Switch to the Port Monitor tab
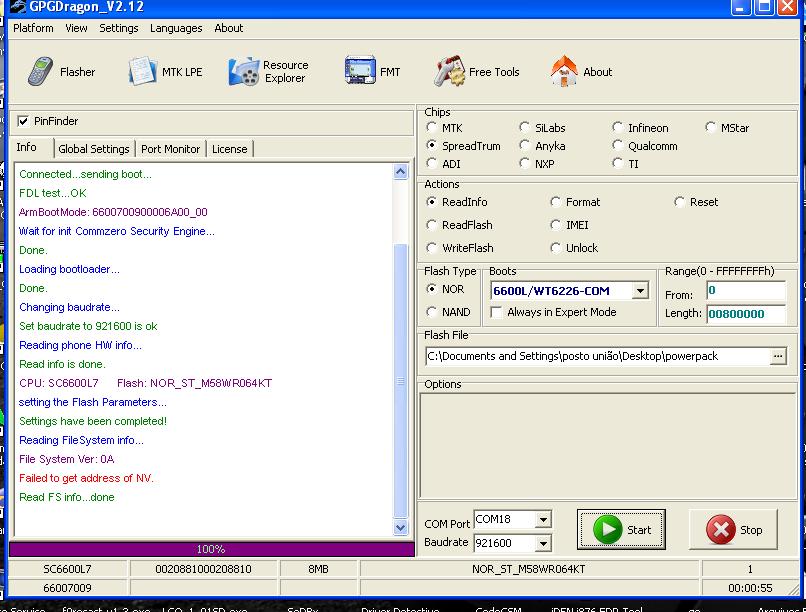 coord(171,149)
